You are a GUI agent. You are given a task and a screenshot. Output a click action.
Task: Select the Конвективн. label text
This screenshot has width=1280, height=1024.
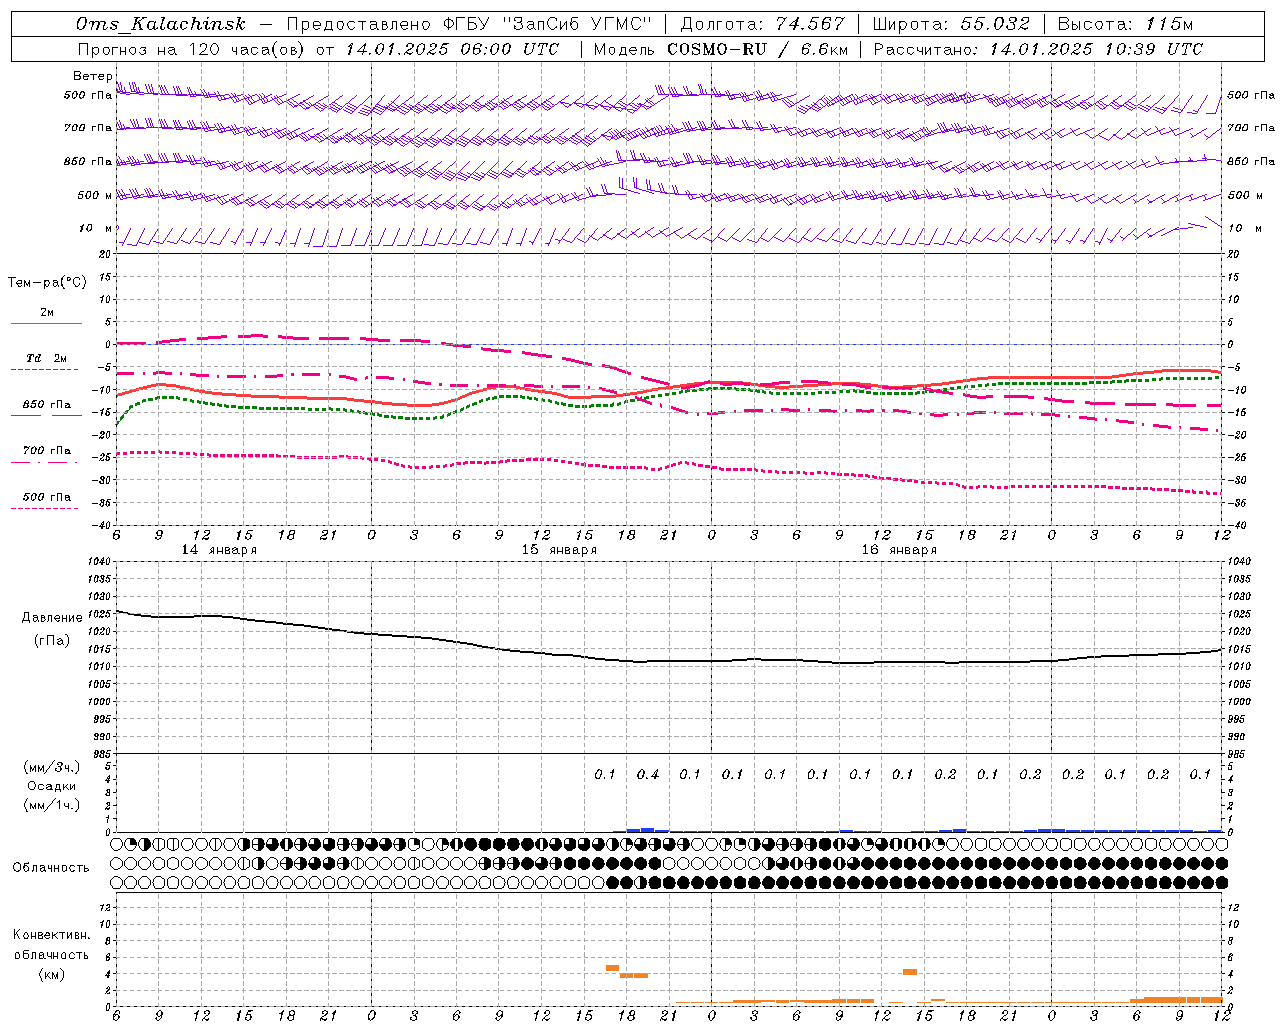pyautogui.click(x=51, y=935)
